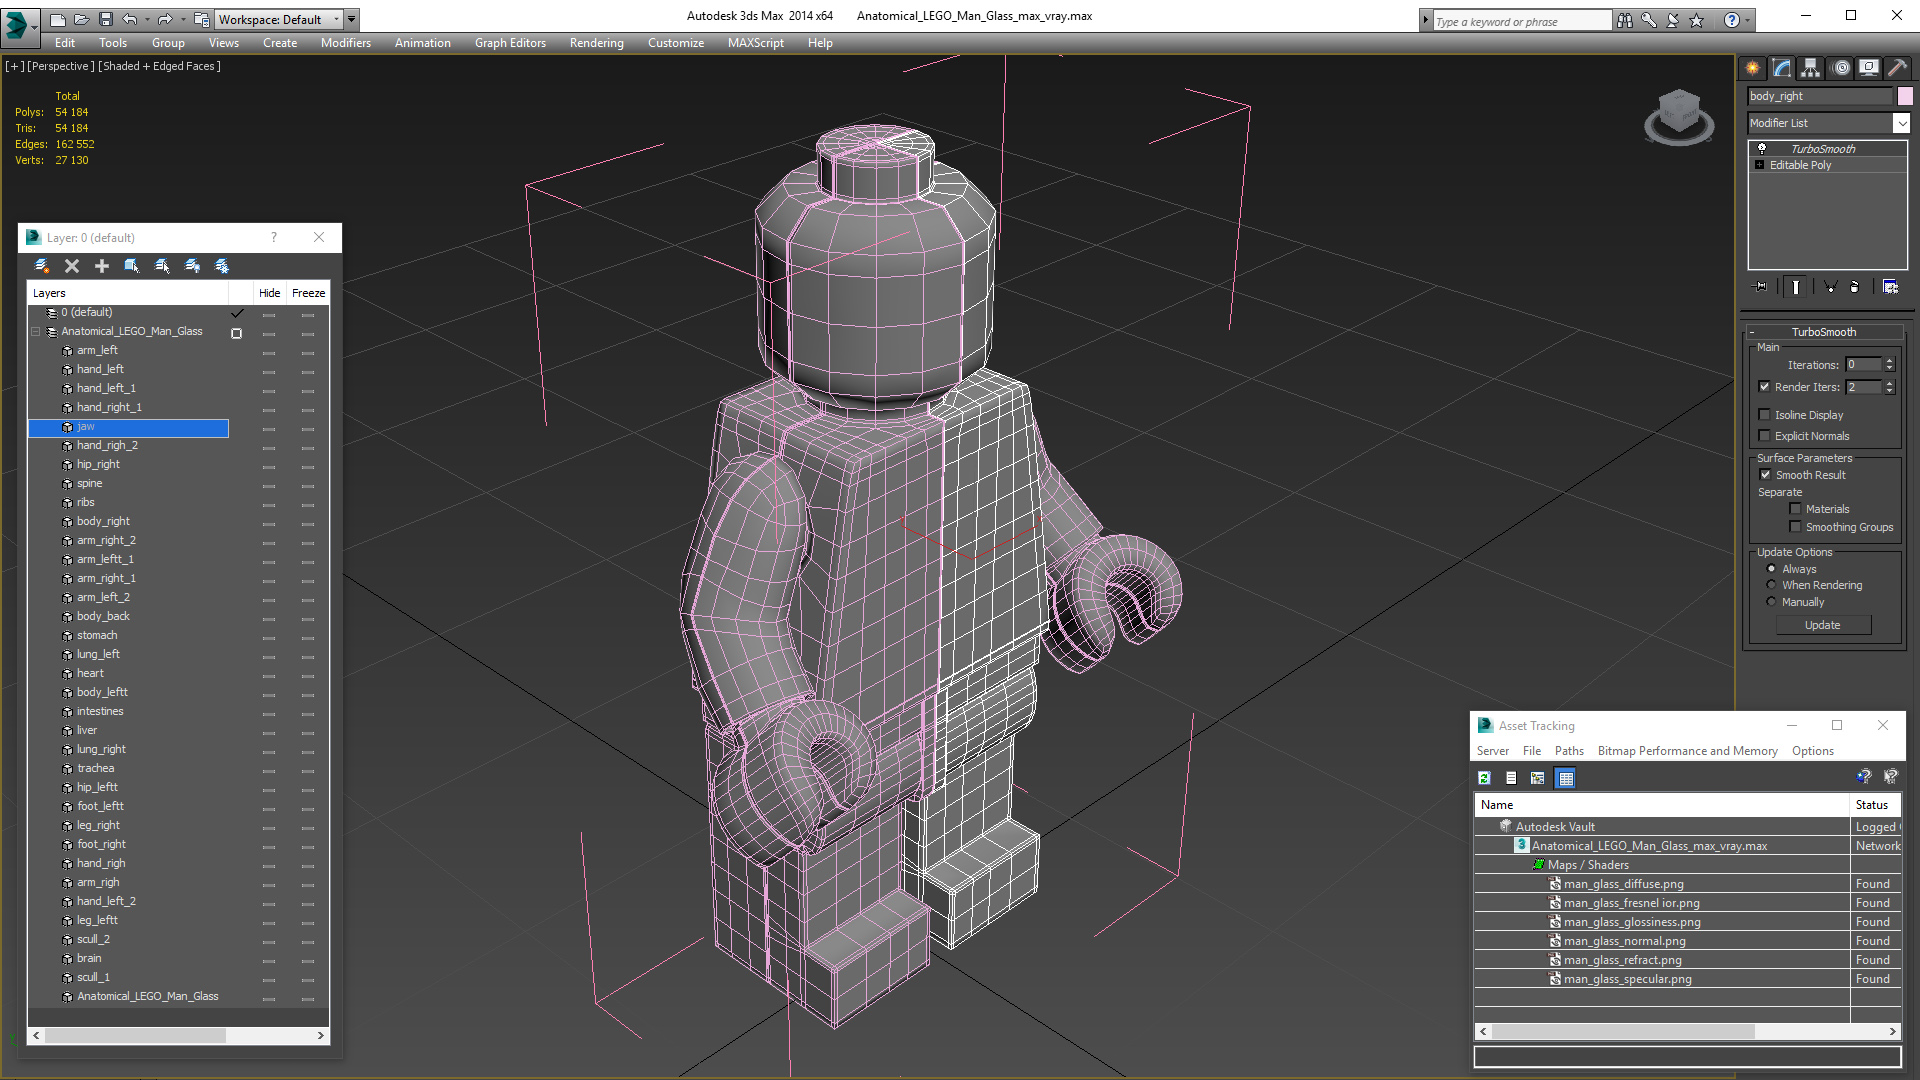The image size is (1920, 1080).
Task: Toggle Smooth Result checkbox
Action: coord(1766,475)
